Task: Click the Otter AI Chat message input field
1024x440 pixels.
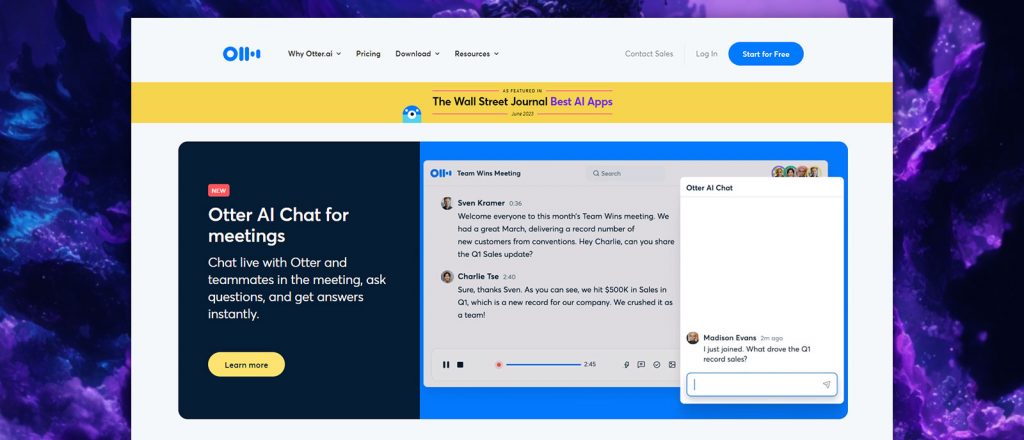Action: coord(761,385)
